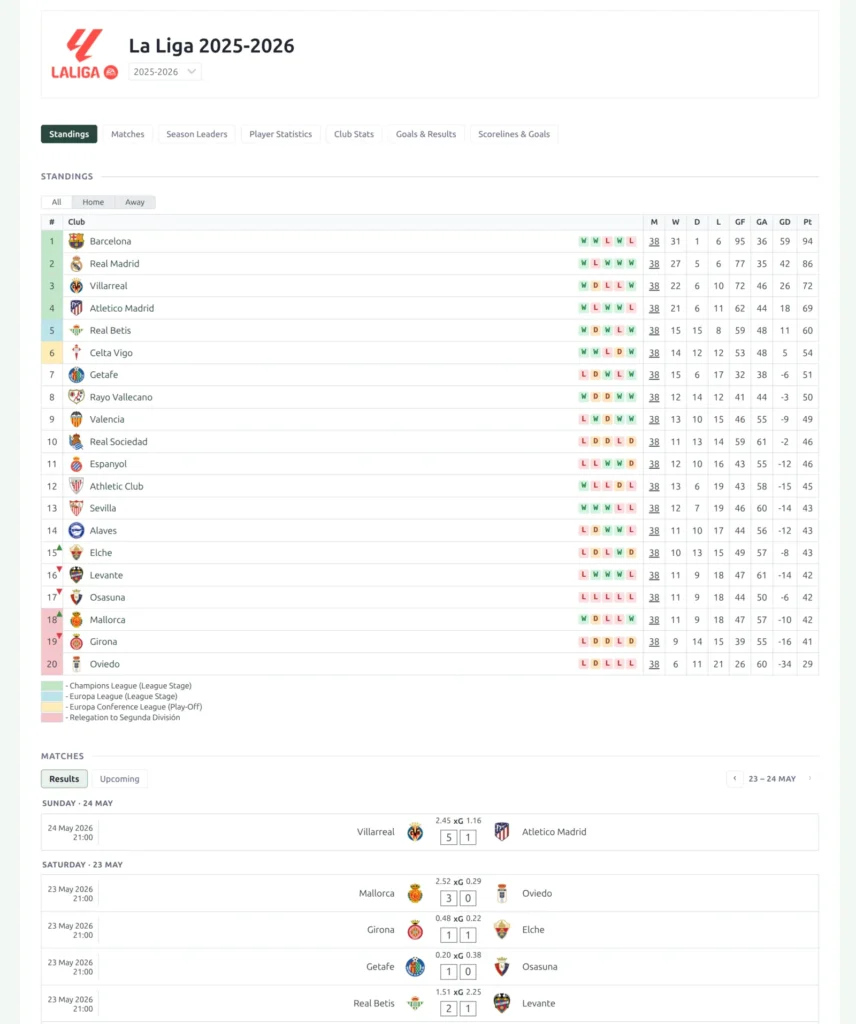The height and width of the screenshot is (1024, 856).
Task: Show Upcoming matches
Action: click(119, 778)
